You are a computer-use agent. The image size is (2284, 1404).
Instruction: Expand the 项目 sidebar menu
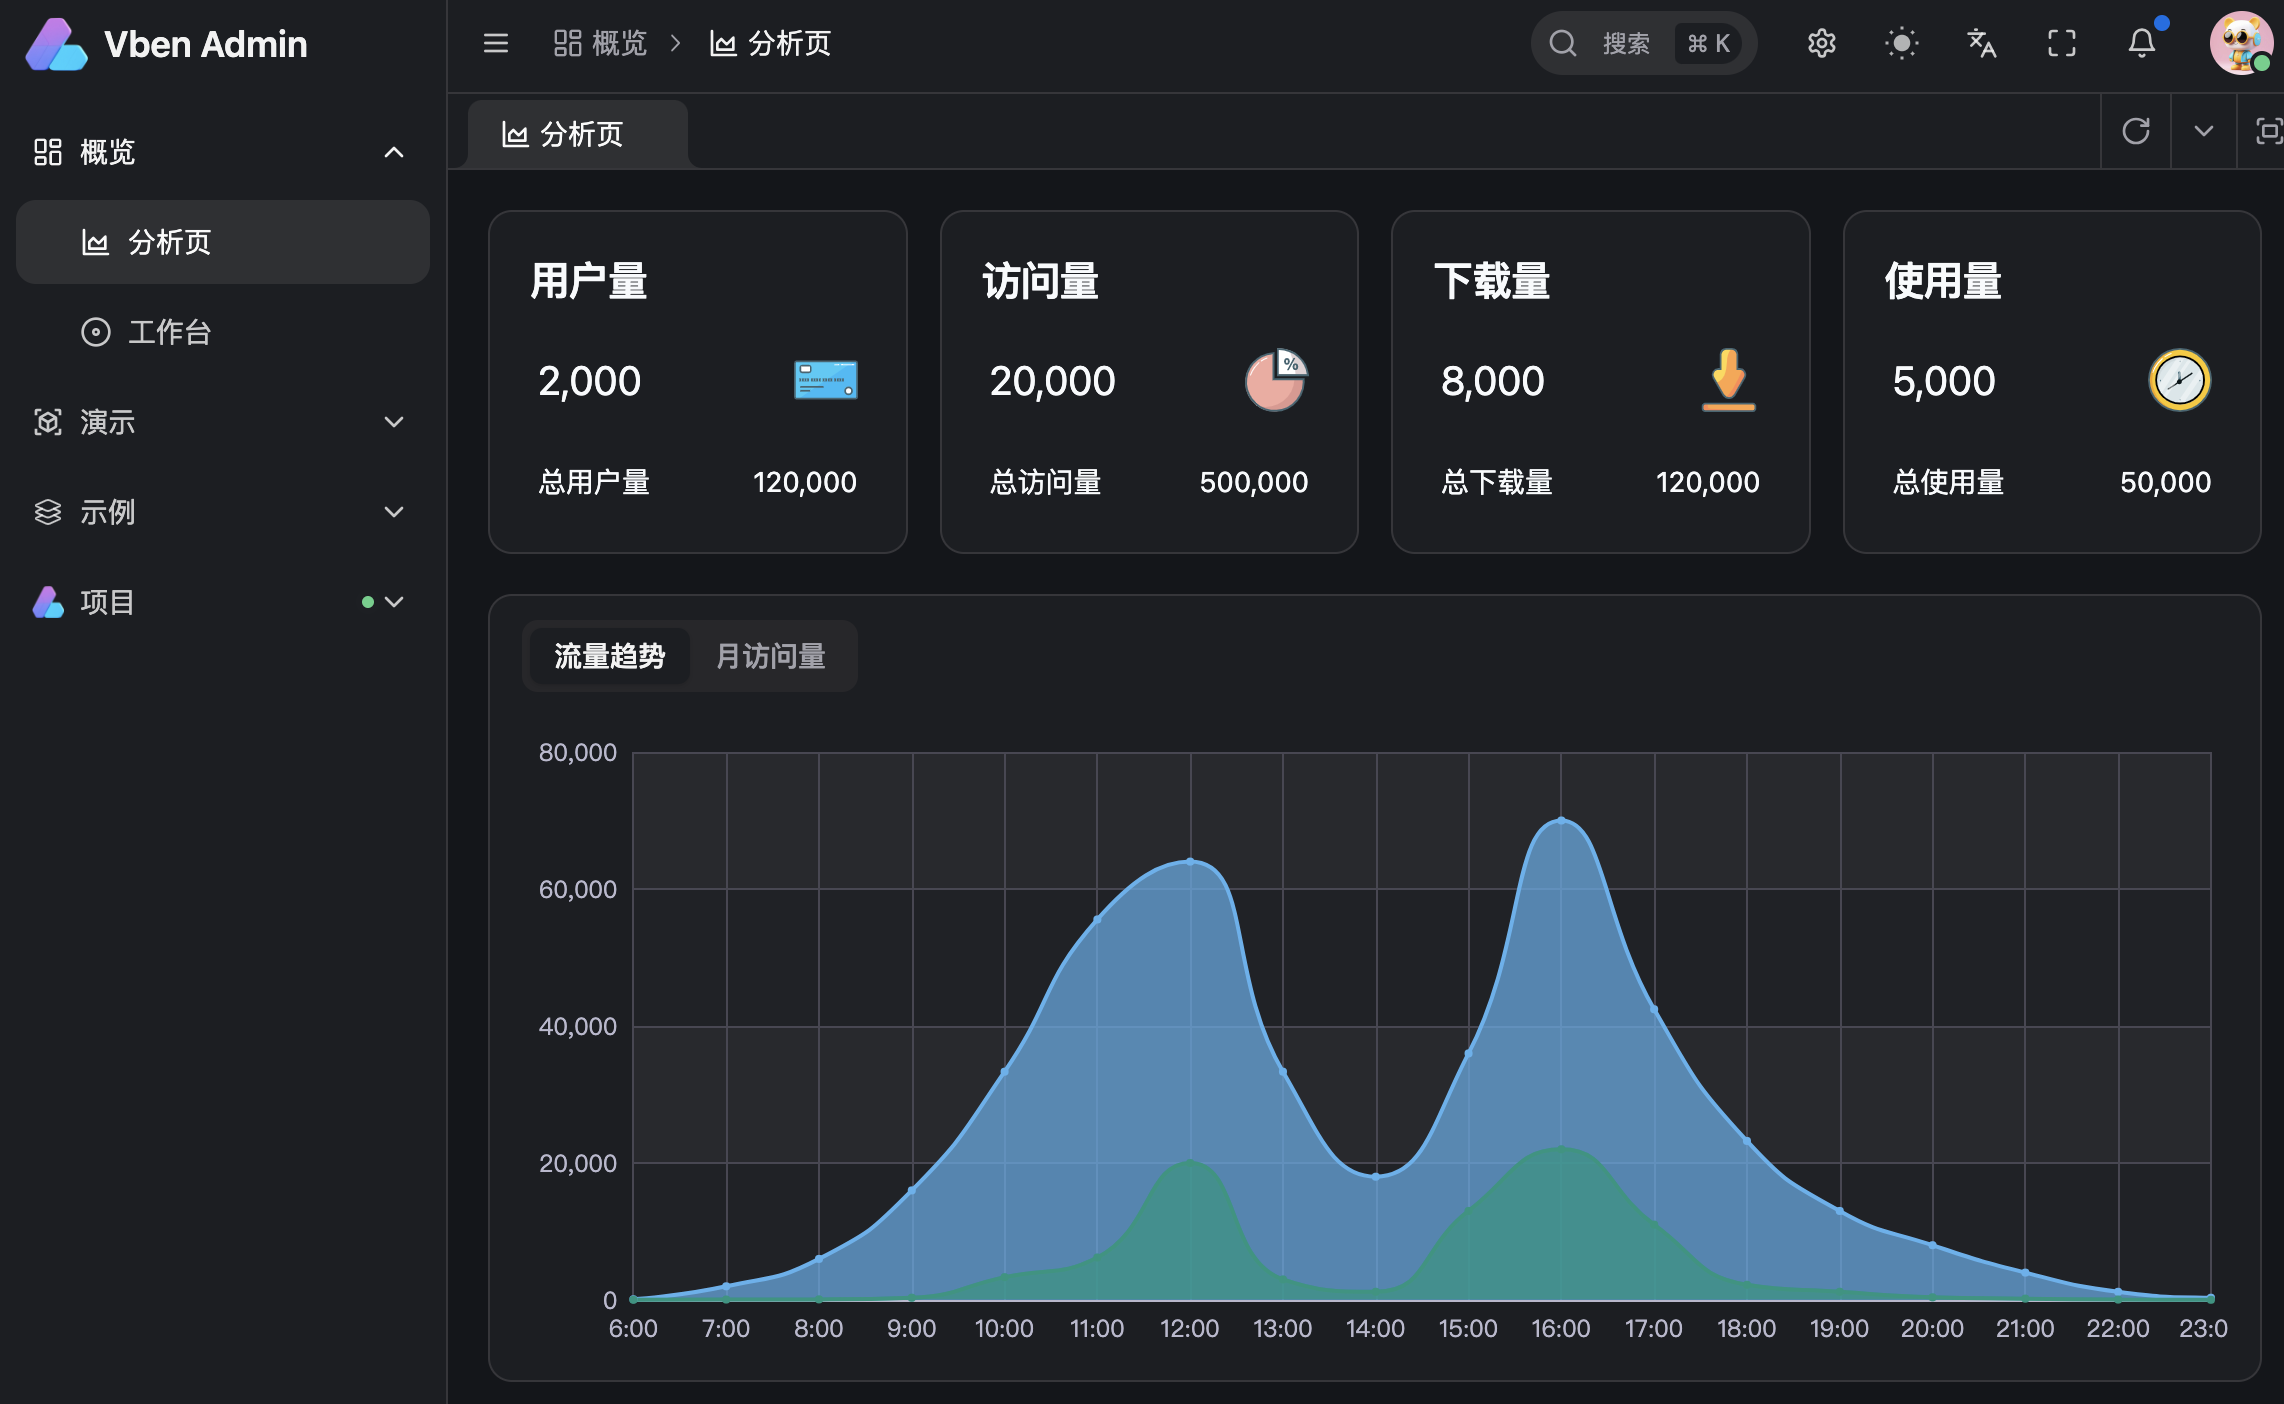pos(222,602)
